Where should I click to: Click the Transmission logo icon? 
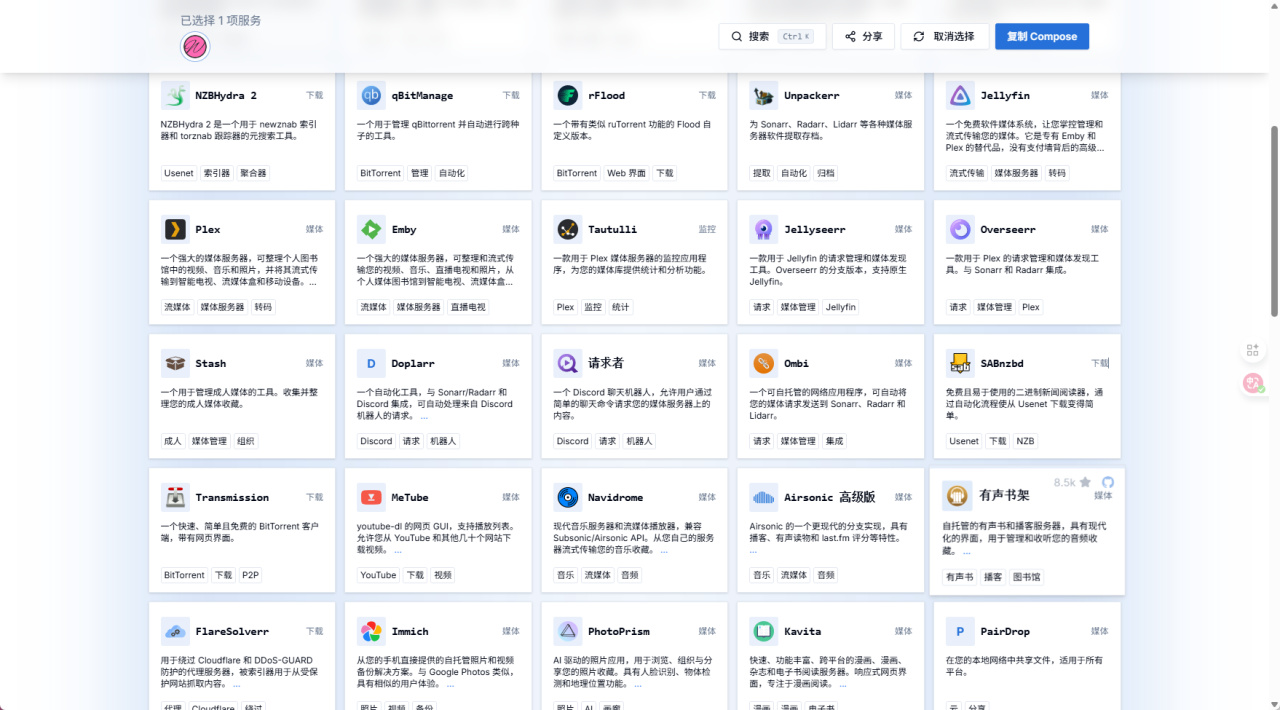pyautogui.click(x=175, y=497)
